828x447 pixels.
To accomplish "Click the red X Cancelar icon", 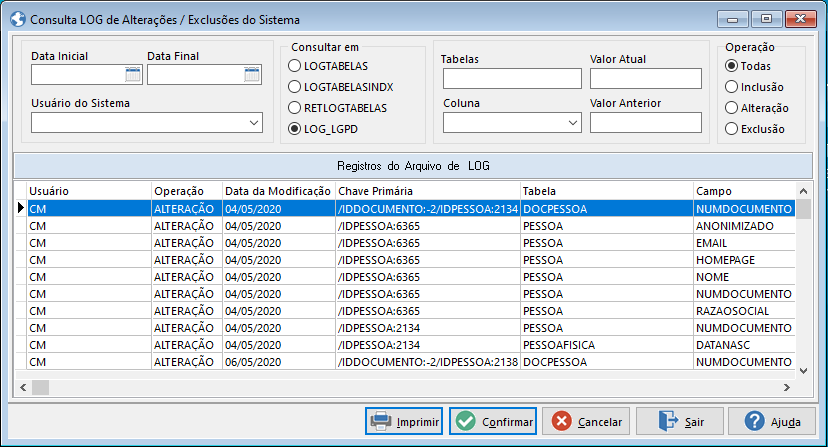I will coord(562,421).
